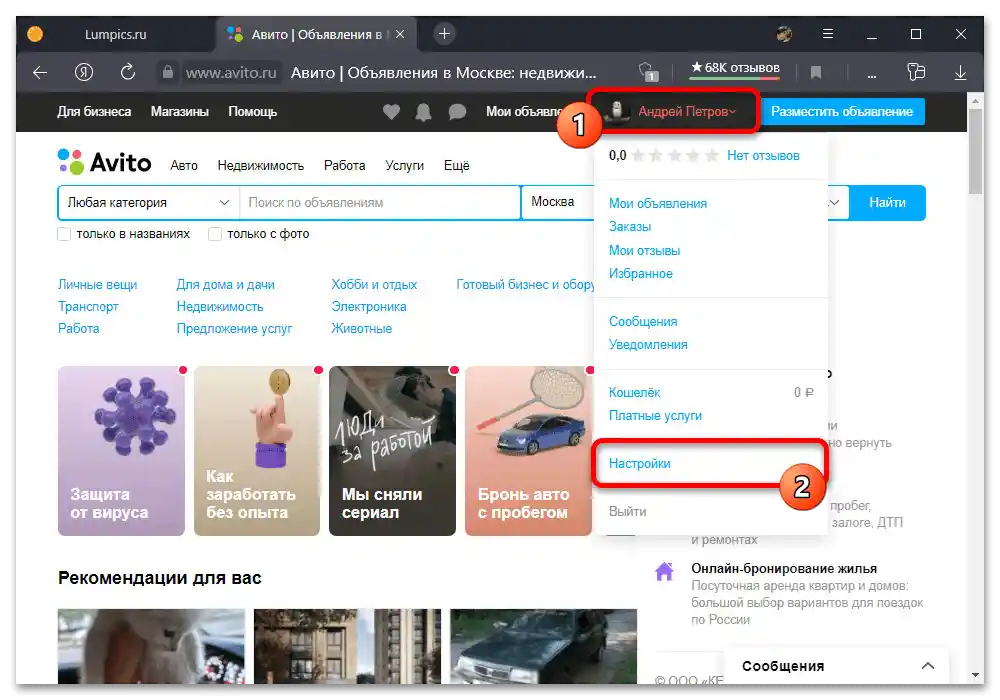This screenshot has height=700, width=1000.
Task: Select Мои объявления in profile menu
Action: click(658, 204)
